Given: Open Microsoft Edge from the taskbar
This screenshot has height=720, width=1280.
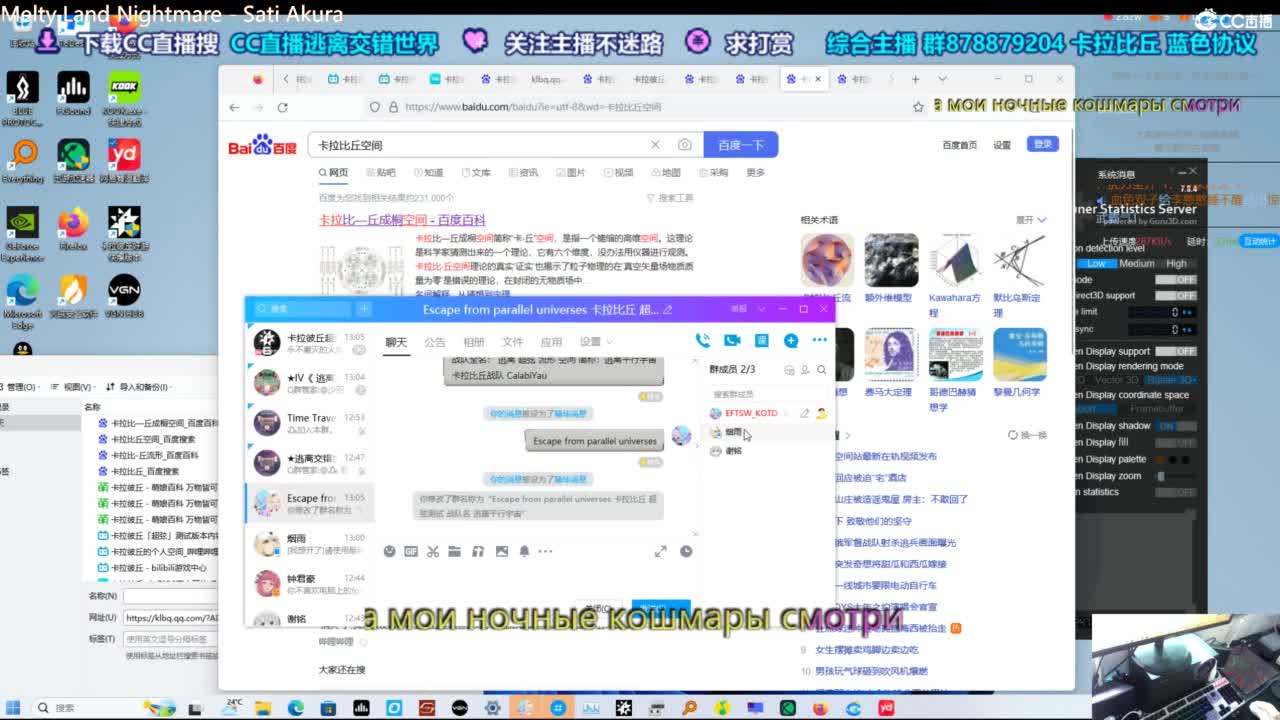Looking at the screenshot, I should pyautogui.click(x=296, y=708).
